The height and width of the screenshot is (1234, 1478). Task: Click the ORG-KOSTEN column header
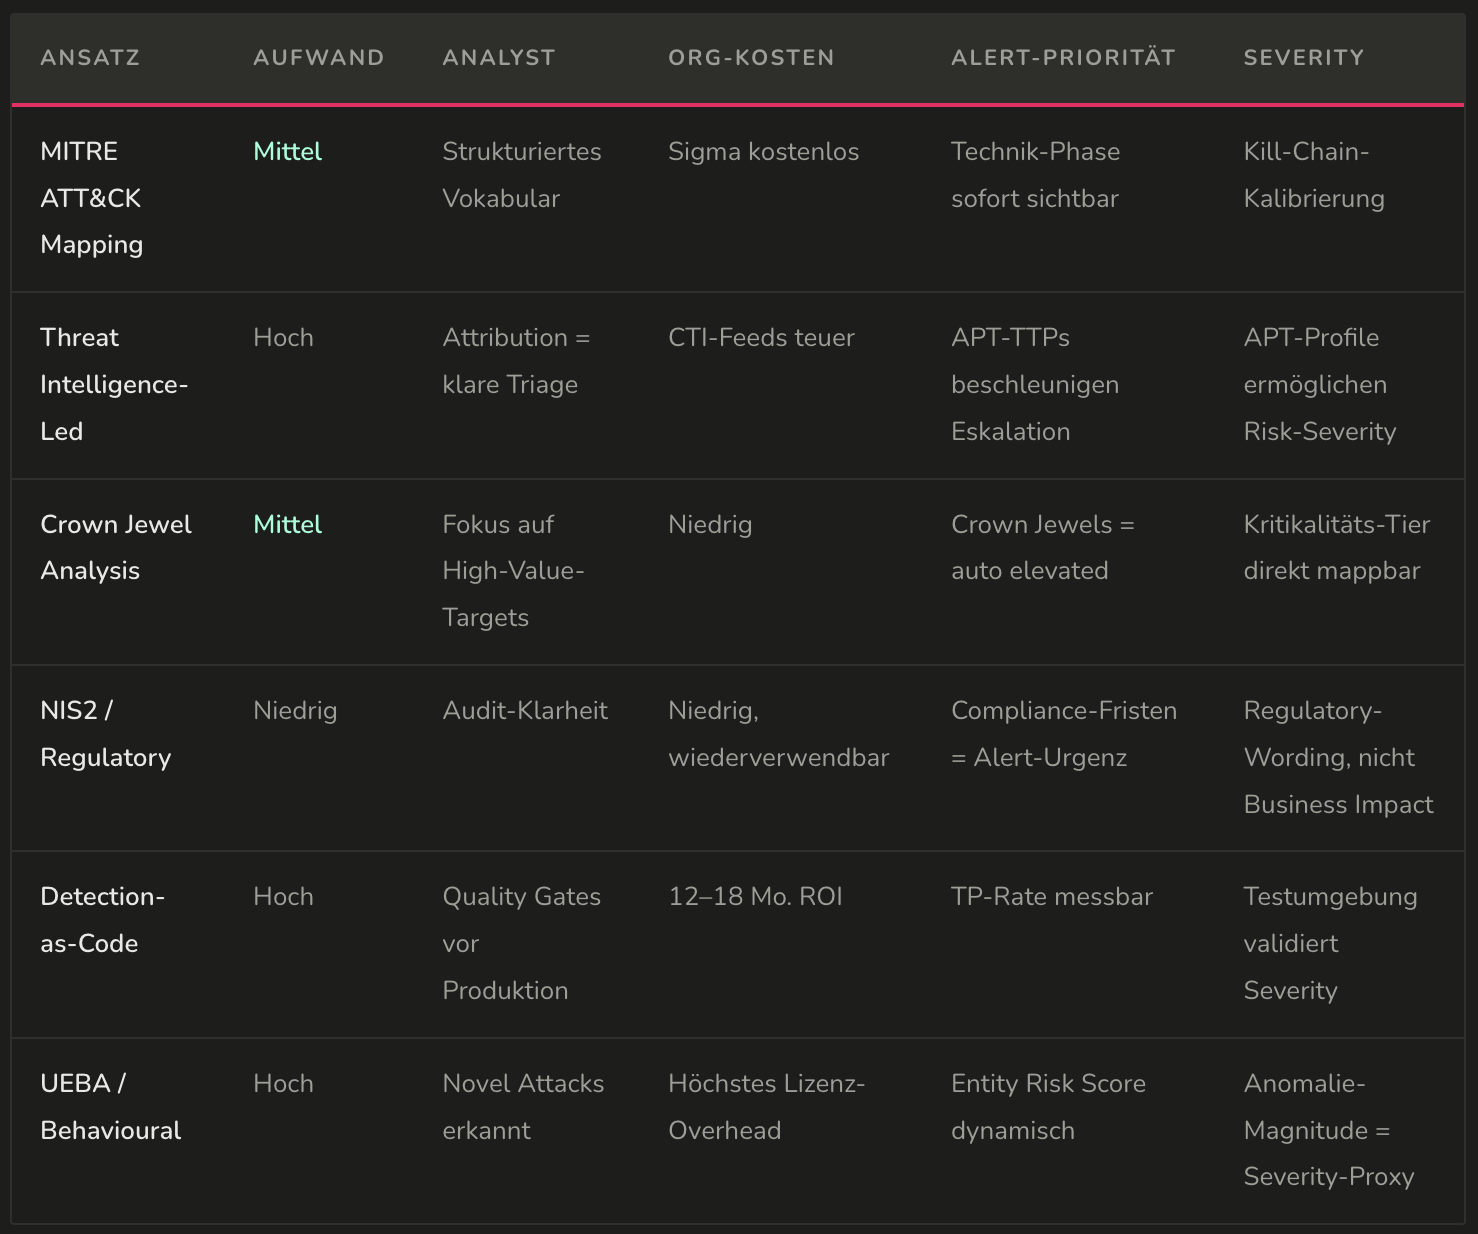(751, 58)
